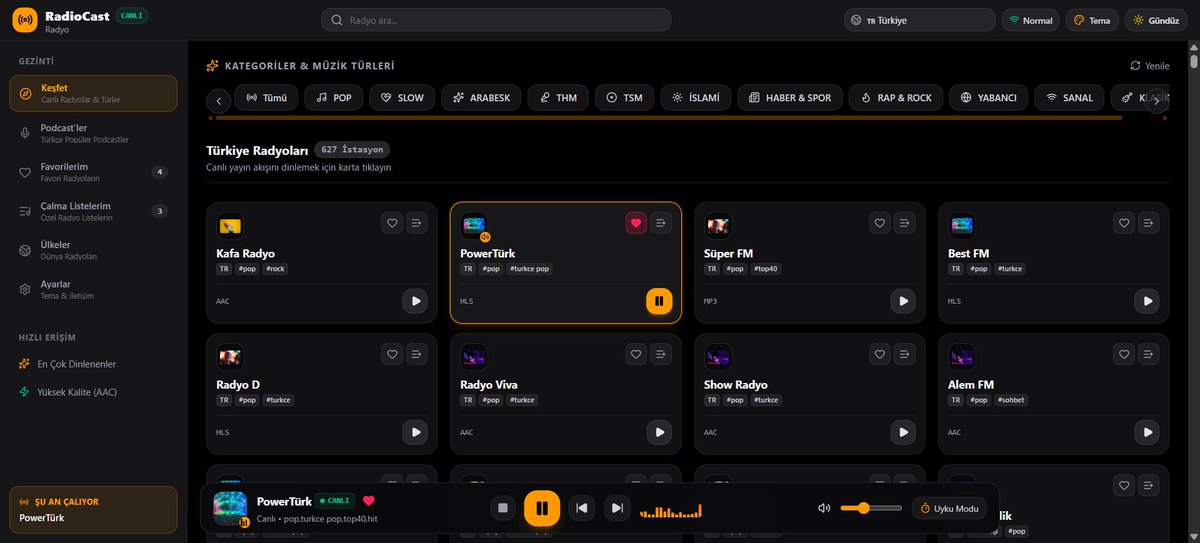Image resolution: width=1200 pixels, height=543 pixels.
Task: Open the Türkiye country selector
Action: click(920, 20)
